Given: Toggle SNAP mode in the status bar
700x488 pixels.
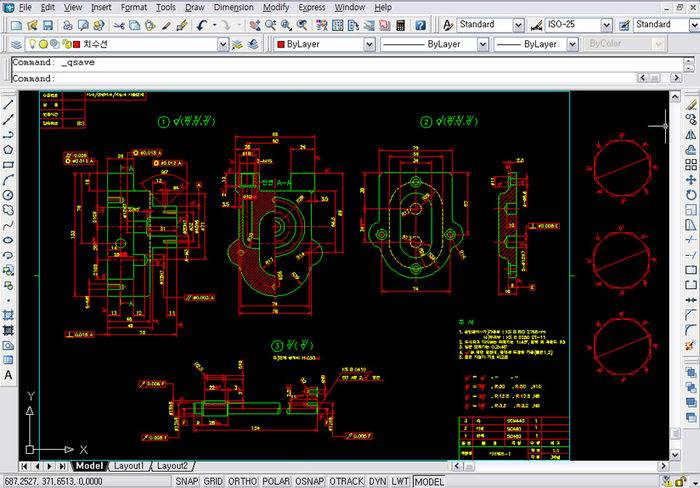Looking at the screenshot, I should click(187, 481).
